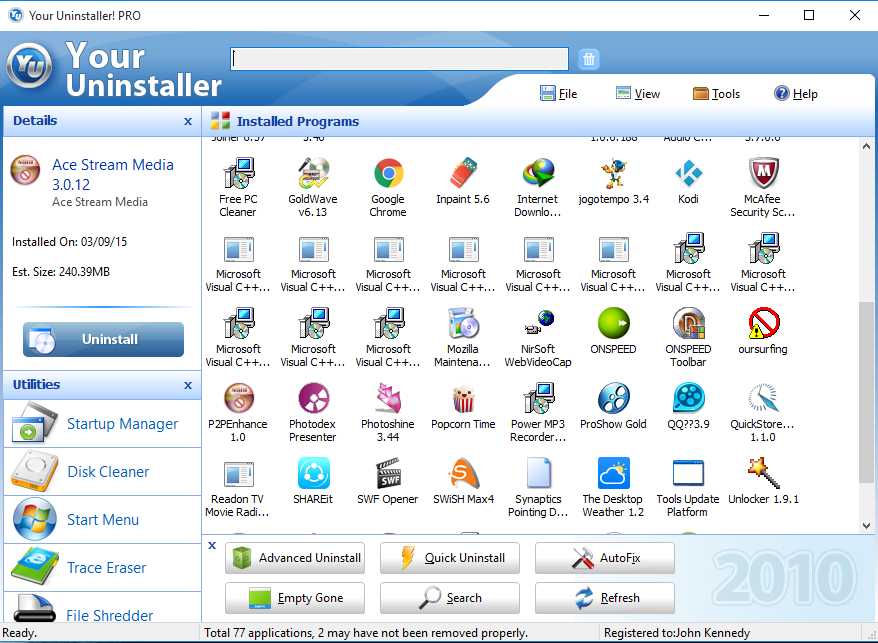Select the Photodex Presenter icon
Viewport: 878px width, 643px height.
coord(314,398)
